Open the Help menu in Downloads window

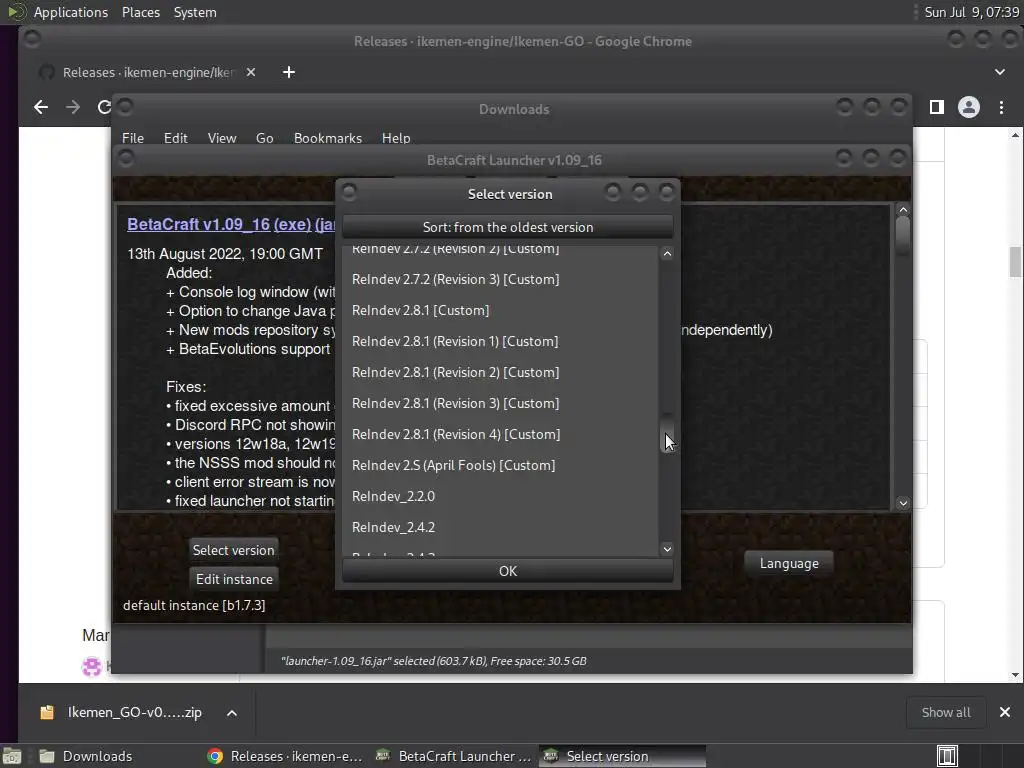pyautogui.click(x=396, y=138)
